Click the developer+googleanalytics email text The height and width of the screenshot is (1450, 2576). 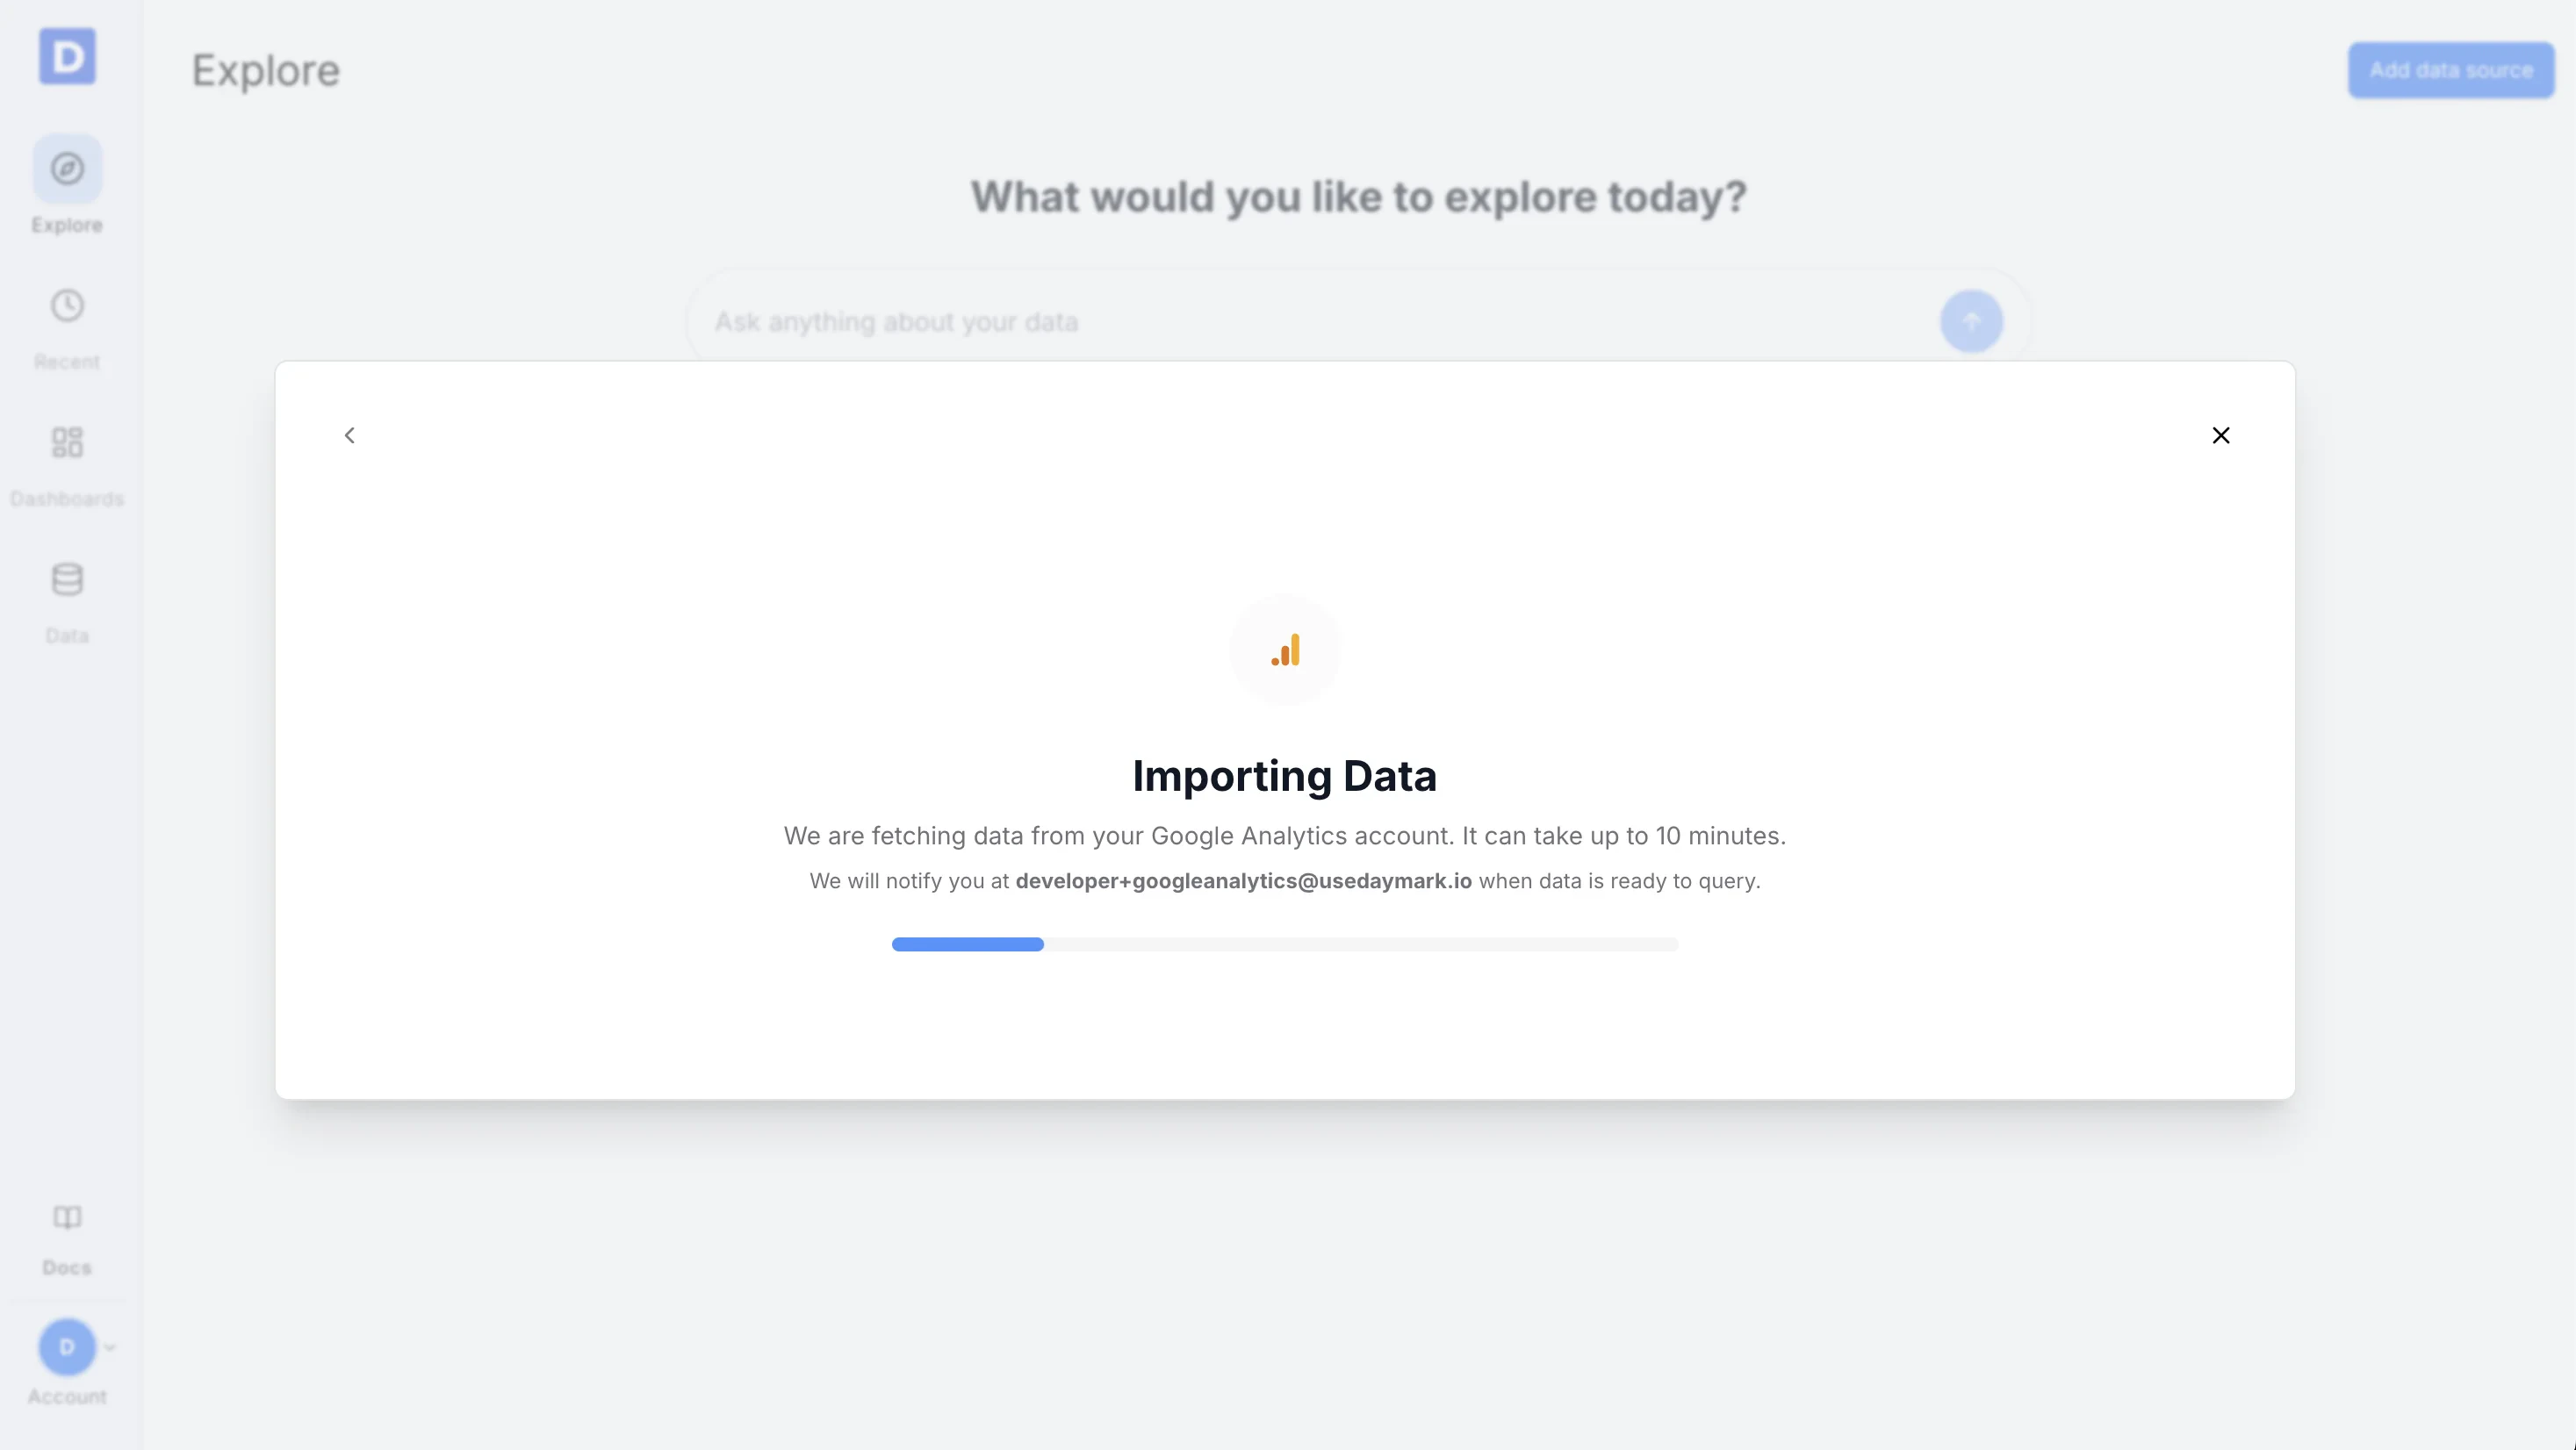pos(1243,881)
